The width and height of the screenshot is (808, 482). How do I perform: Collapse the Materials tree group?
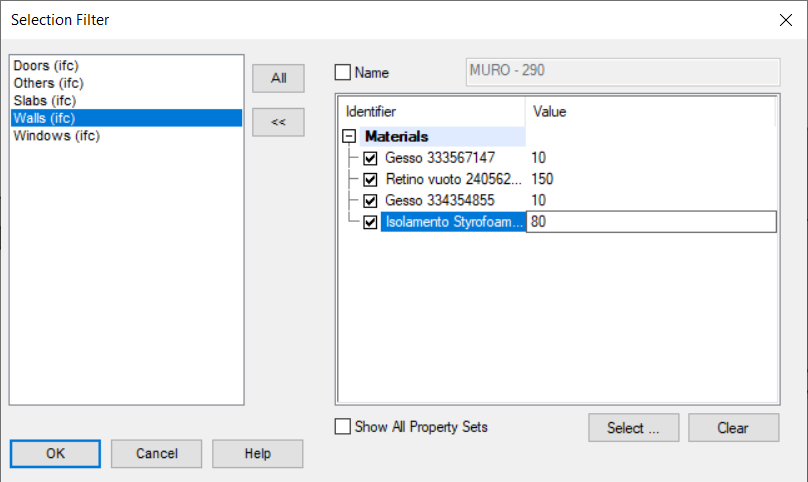pyautogui.click(x=348, y=136)
